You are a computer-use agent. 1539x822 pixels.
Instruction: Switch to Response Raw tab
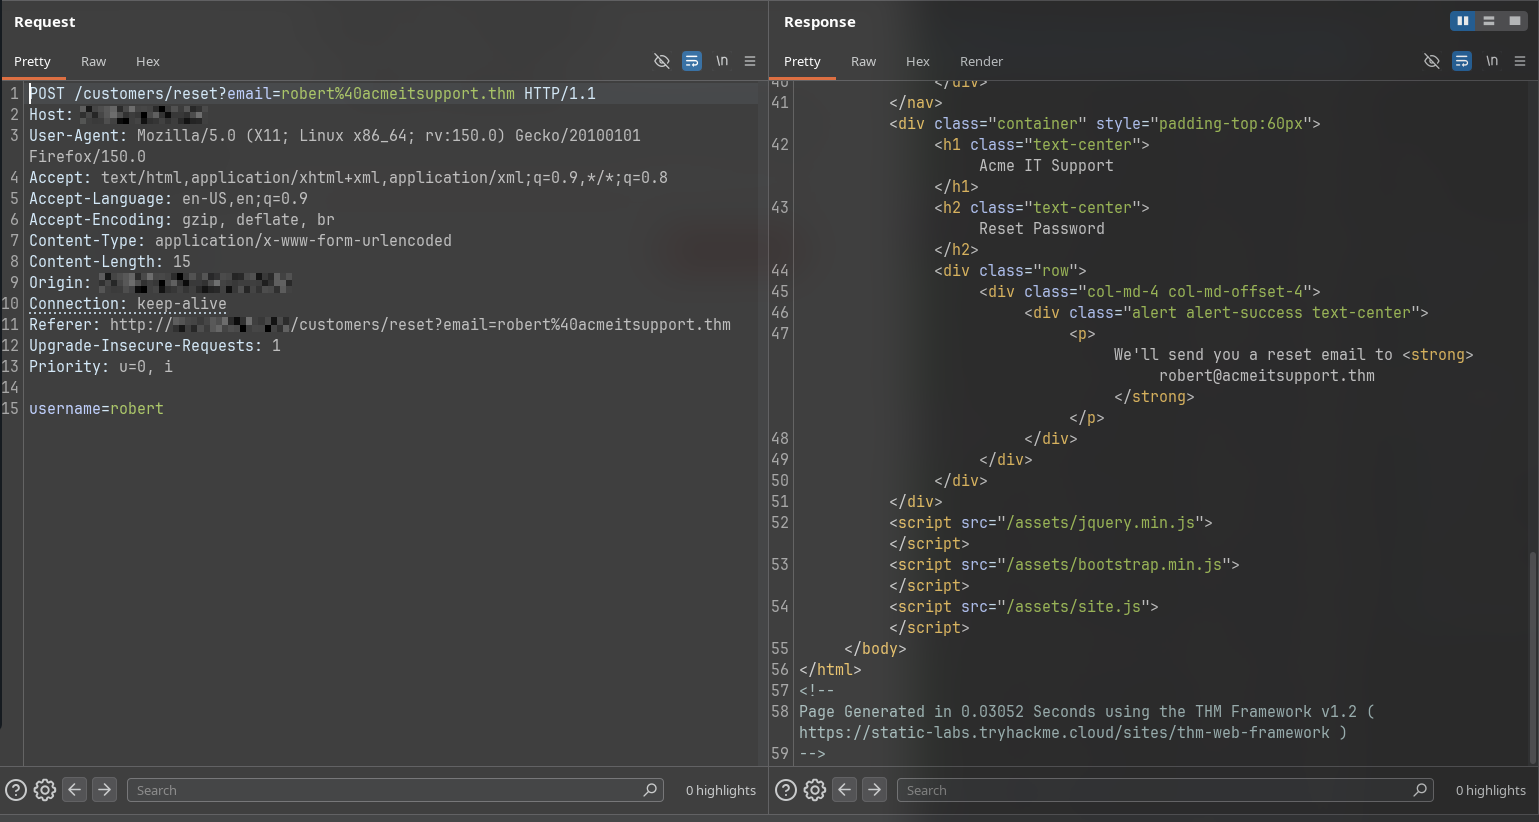click(x=863, y=61)
